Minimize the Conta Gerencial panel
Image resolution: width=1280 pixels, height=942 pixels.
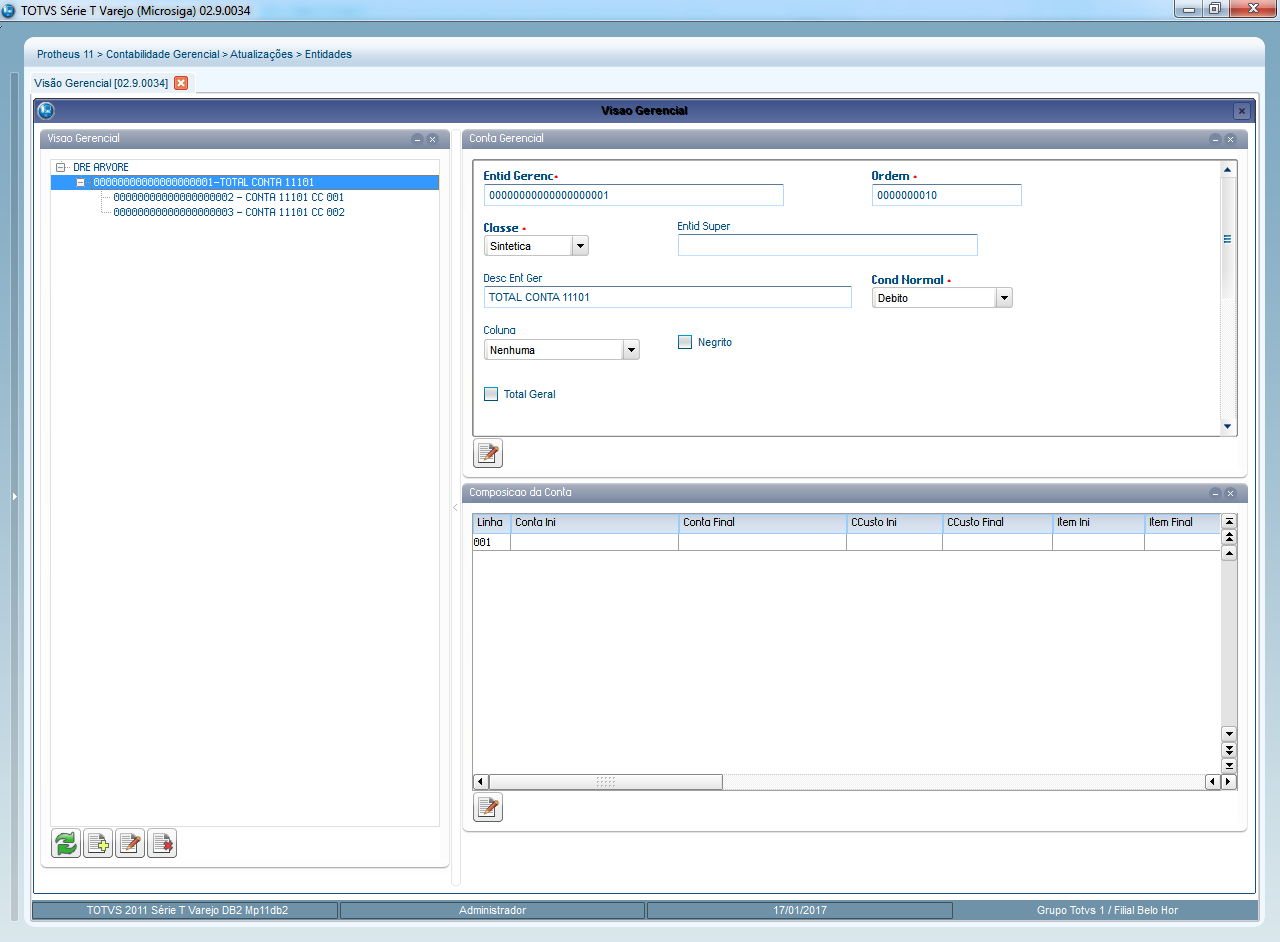coord(1215,139)
